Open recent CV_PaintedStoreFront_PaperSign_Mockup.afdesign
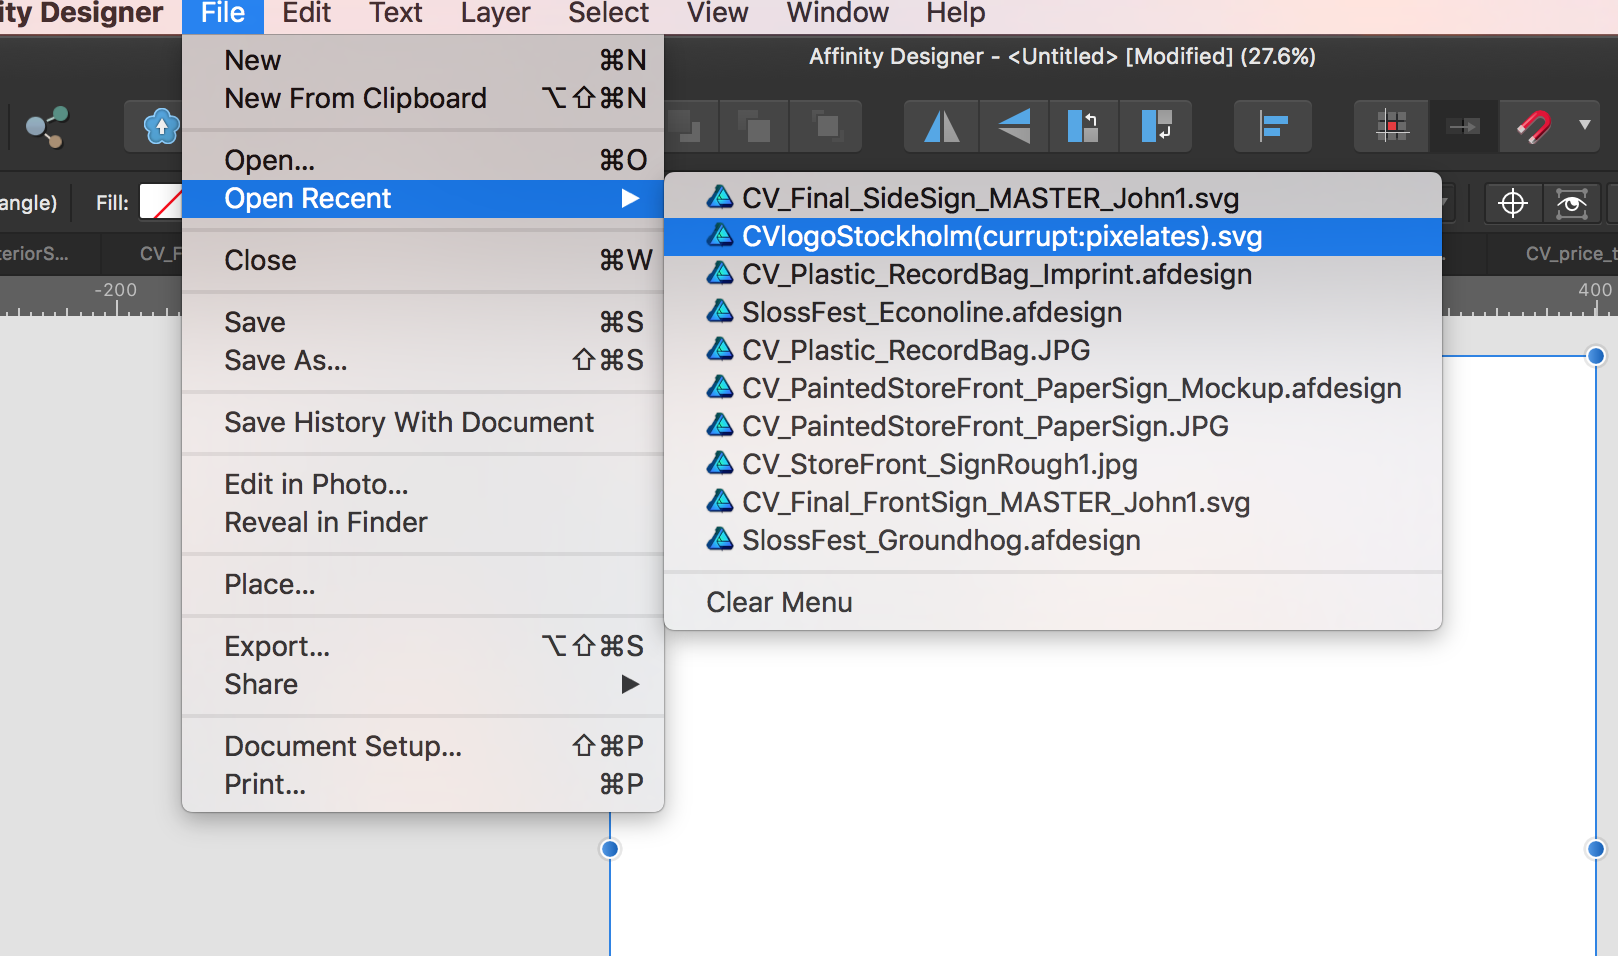Image resolution: width=1618 pixels, height=956 pixels. 1053,388
